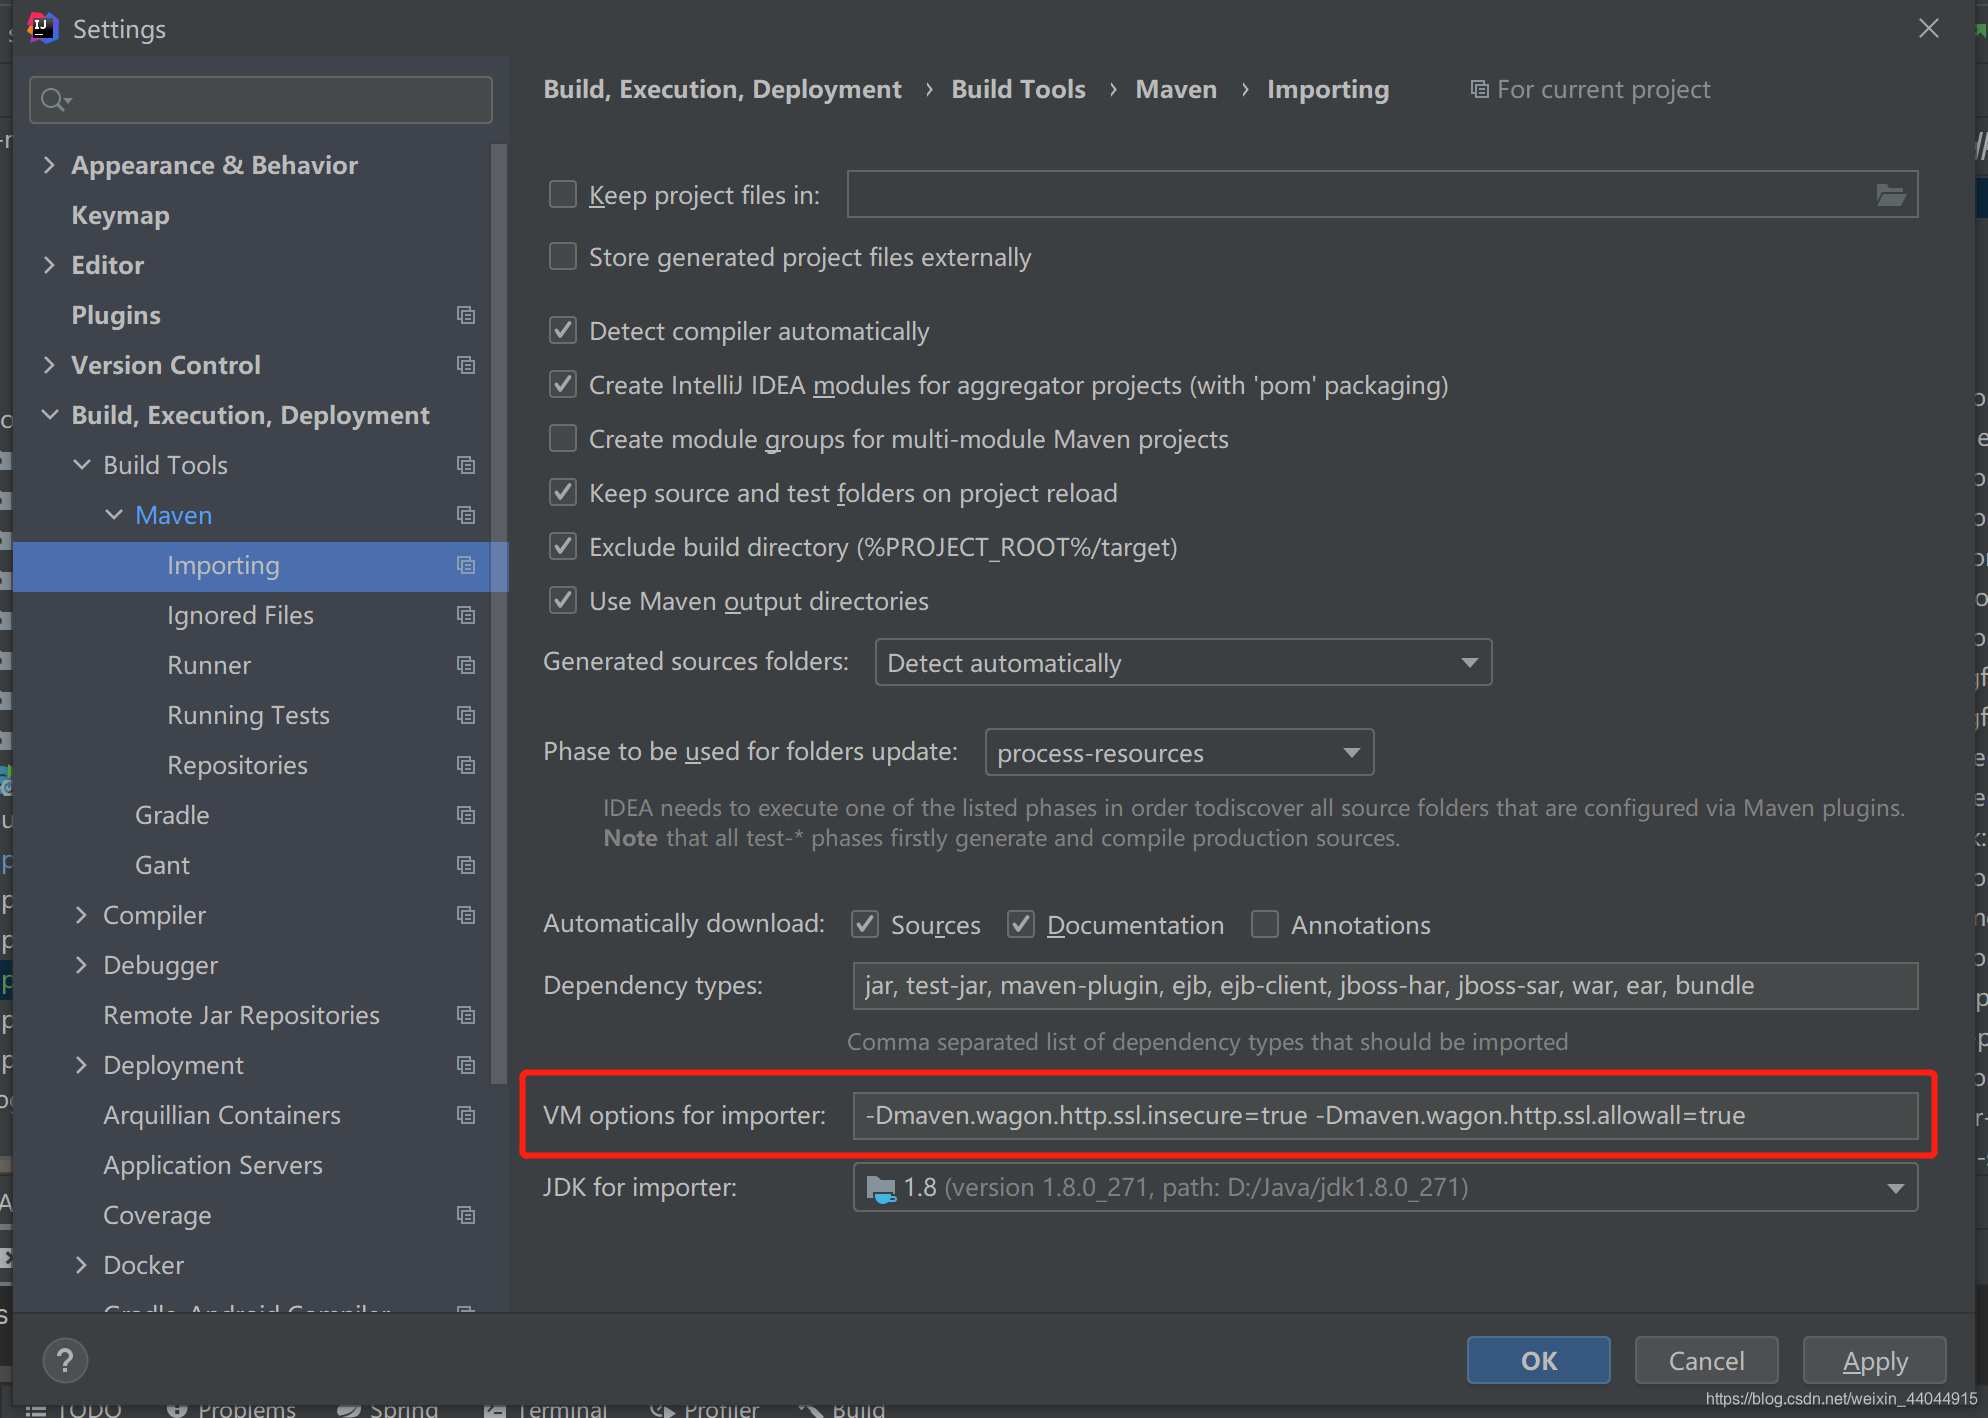
Task: Open Generated sources folders dropdown
Action: [x=1182, y=663]
